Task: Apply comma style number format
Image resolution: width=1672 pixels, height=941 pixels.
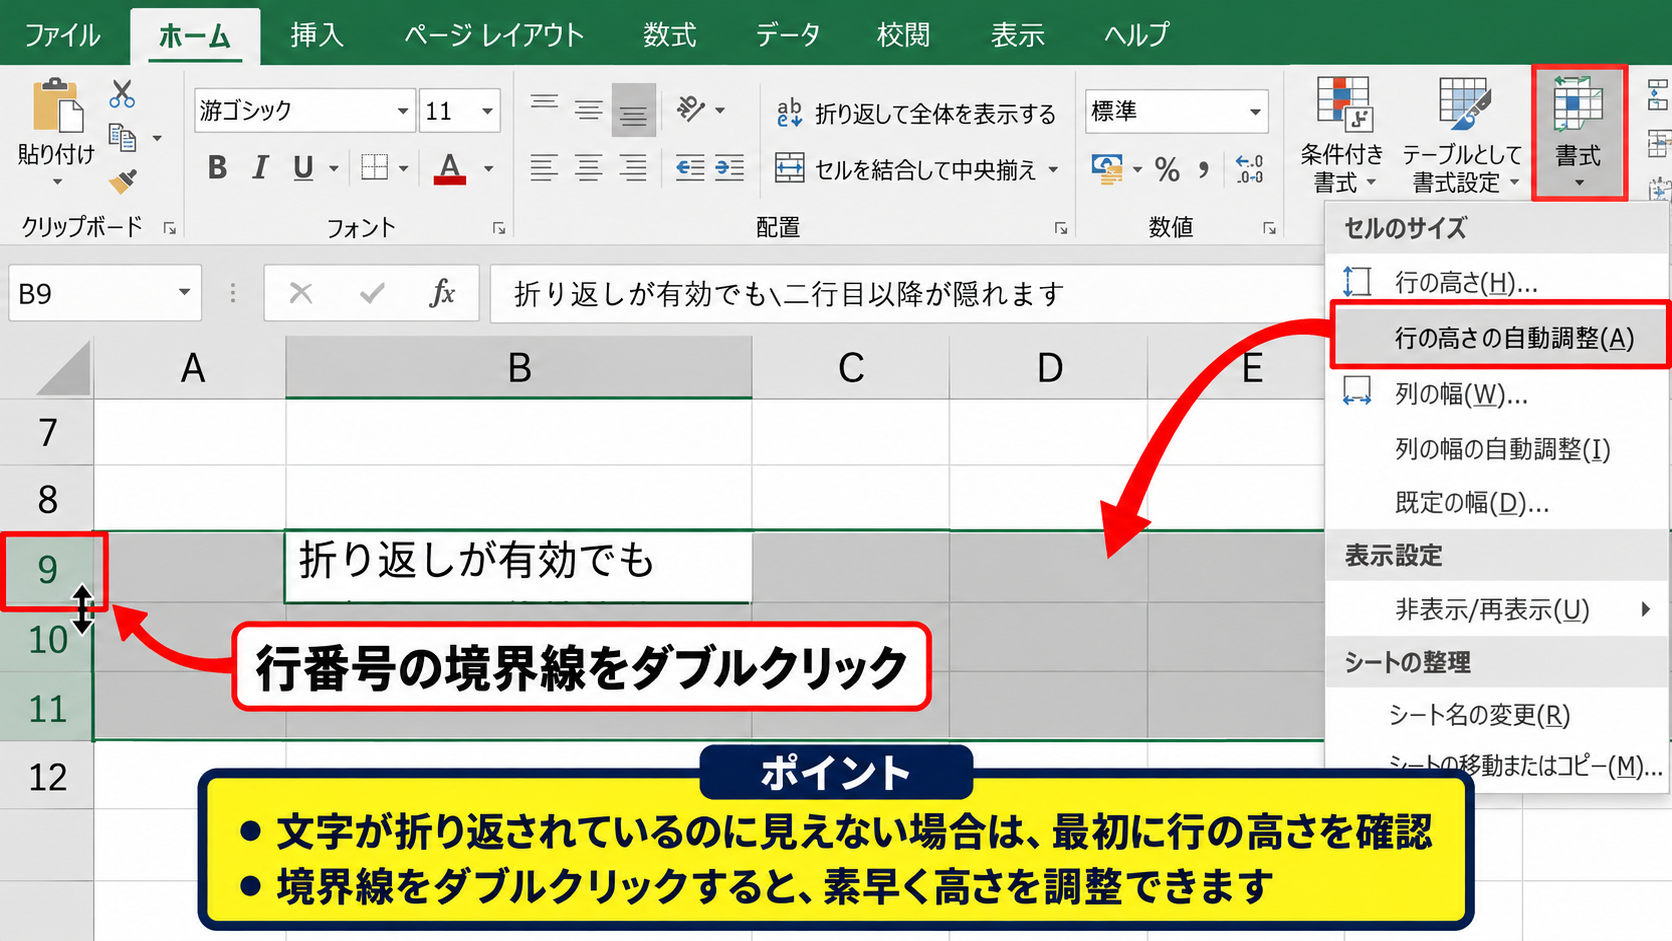Action: coord(1204,169)
